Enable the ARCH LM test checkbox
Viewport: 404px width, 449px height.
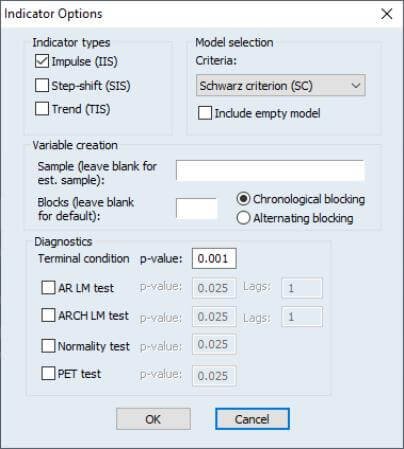point(48,315)
